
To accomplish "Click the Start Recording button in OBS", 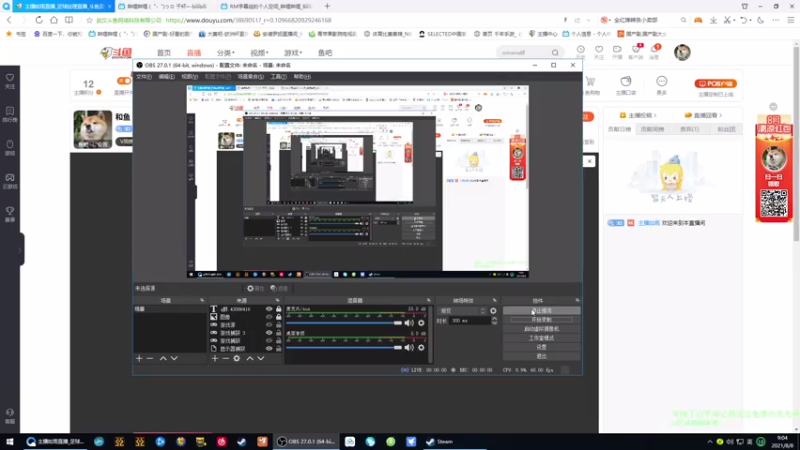I will tap(541, 320).
